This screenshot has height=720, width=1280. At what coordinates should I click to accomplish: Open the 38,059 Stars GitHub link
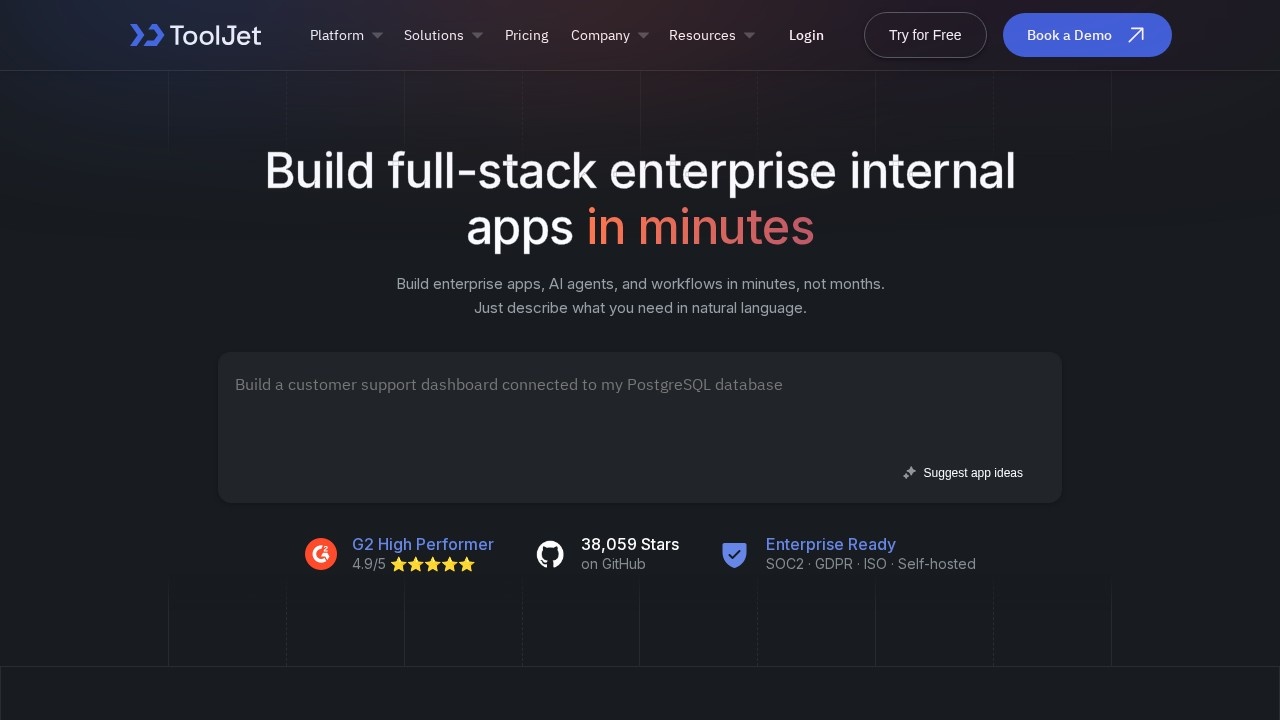[630, 544]
